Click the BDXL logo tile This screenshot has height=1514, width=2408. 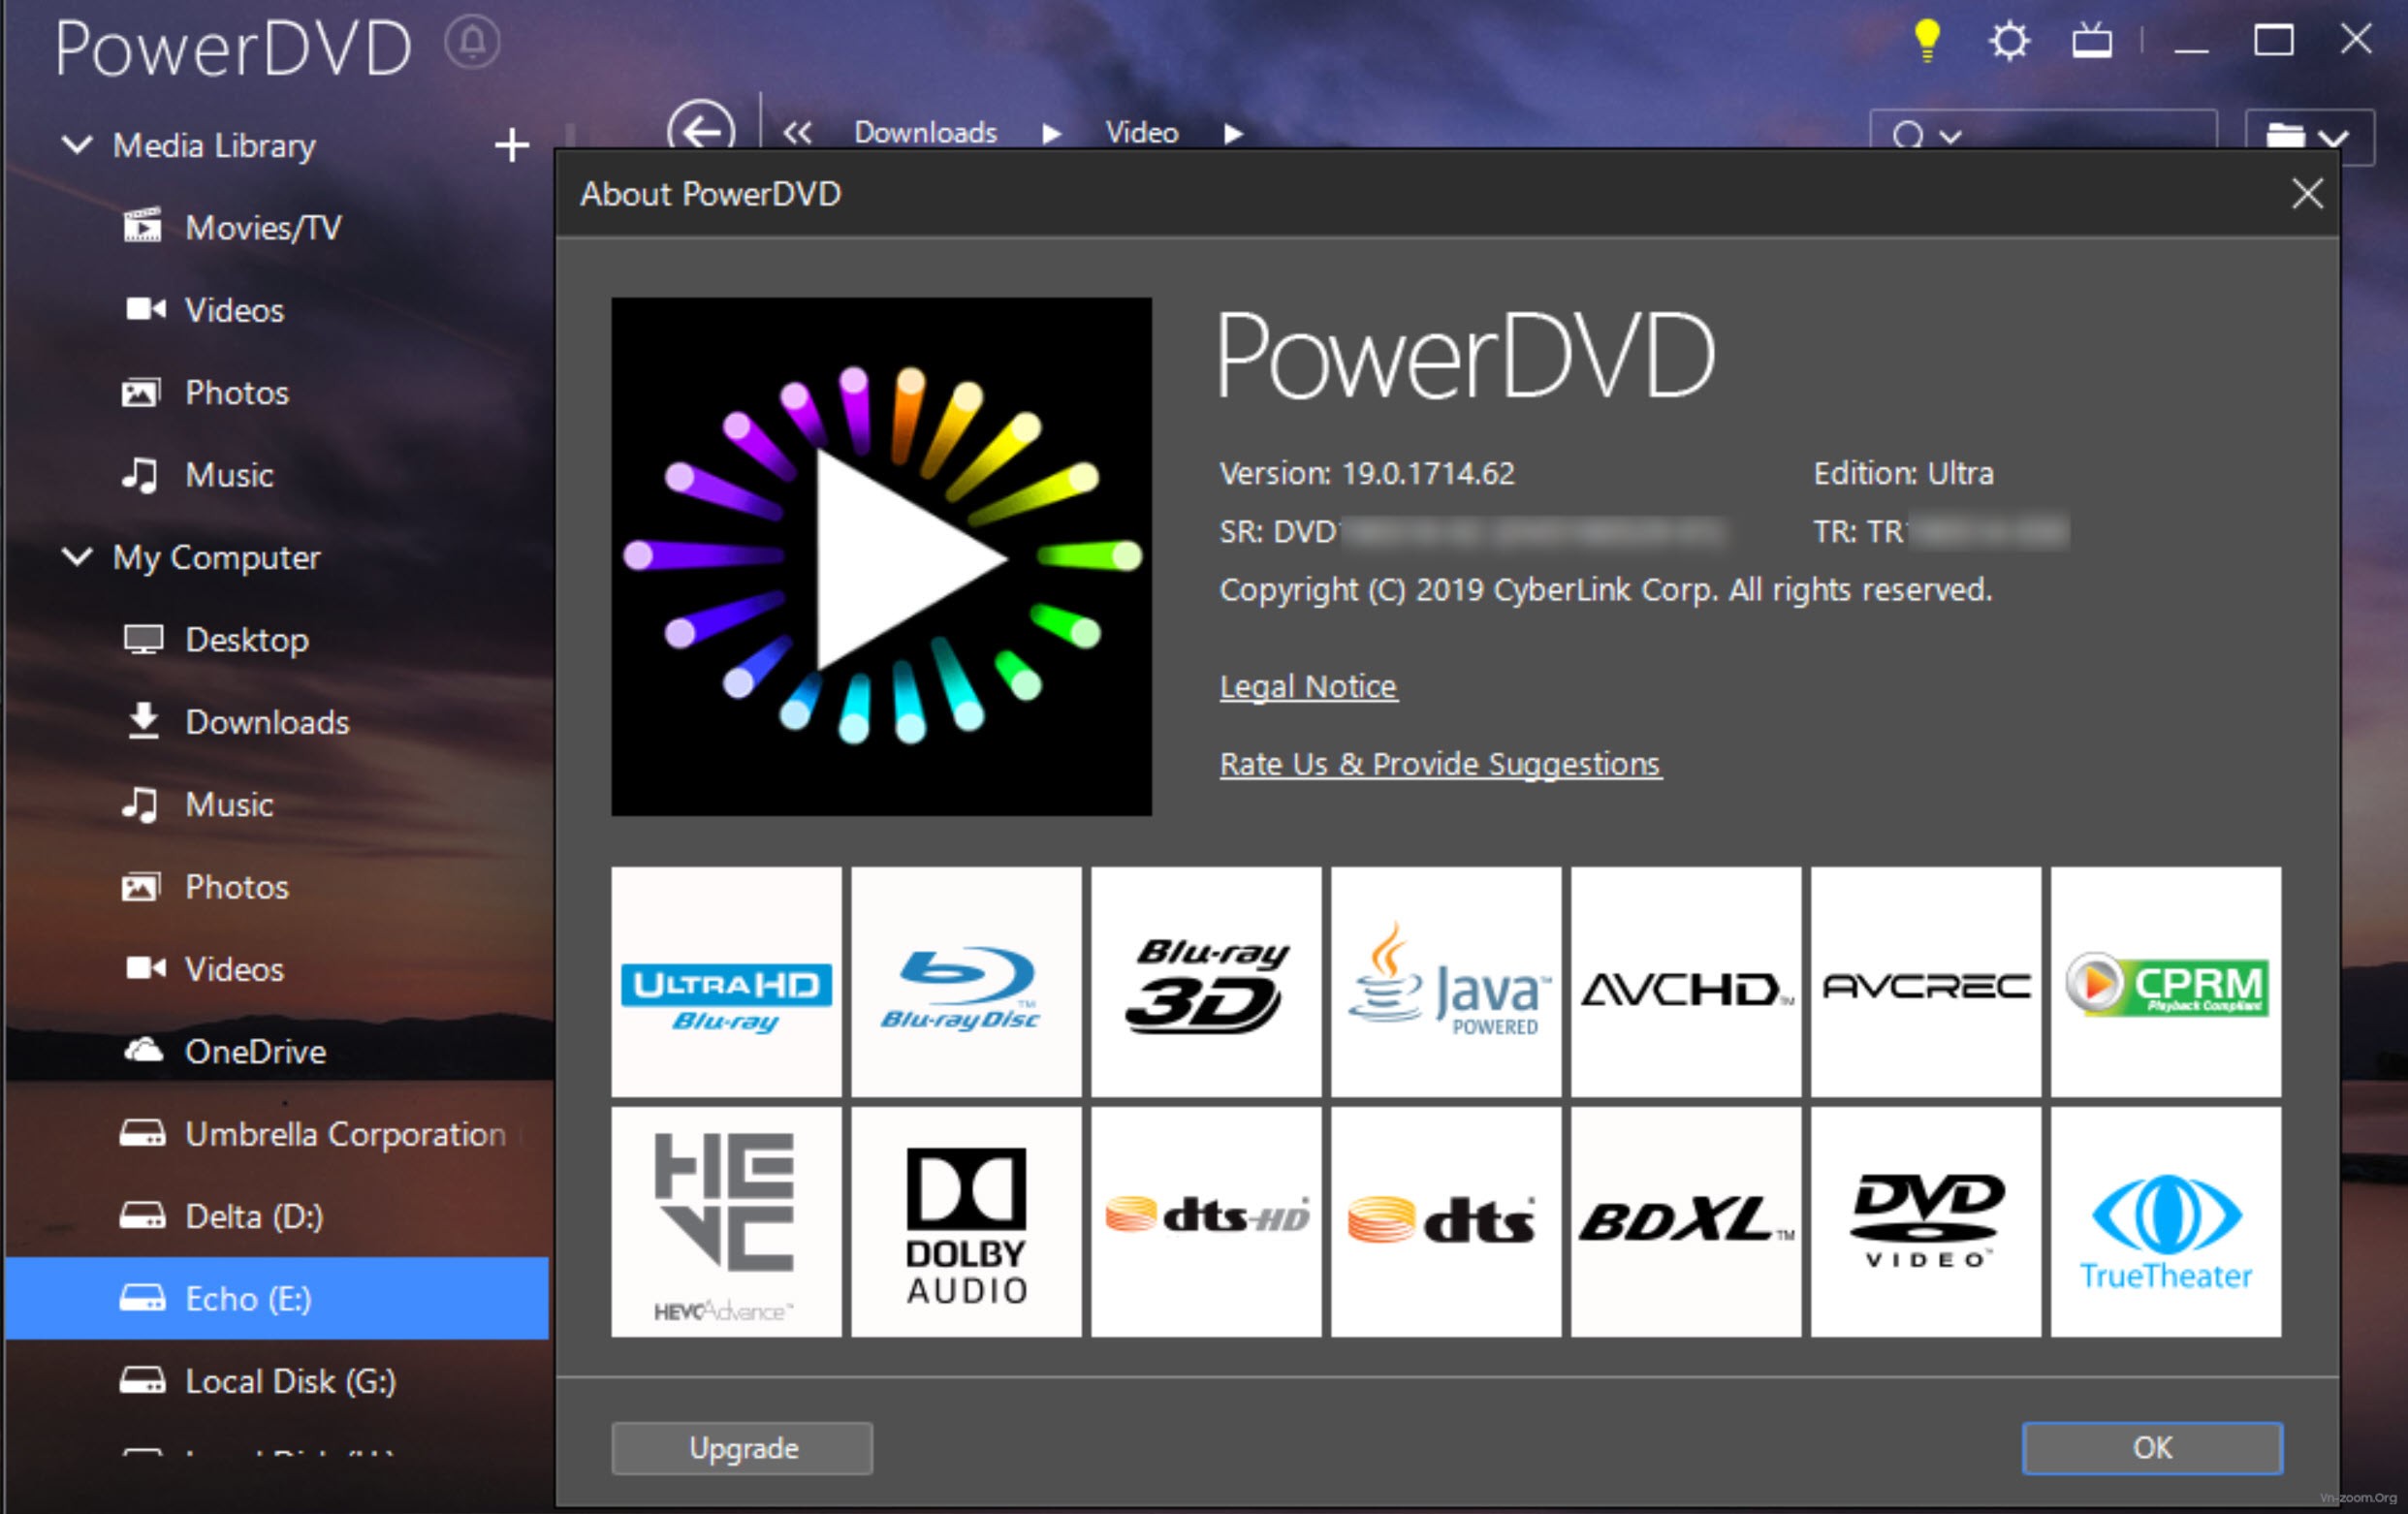(x=1686, y=1222)
